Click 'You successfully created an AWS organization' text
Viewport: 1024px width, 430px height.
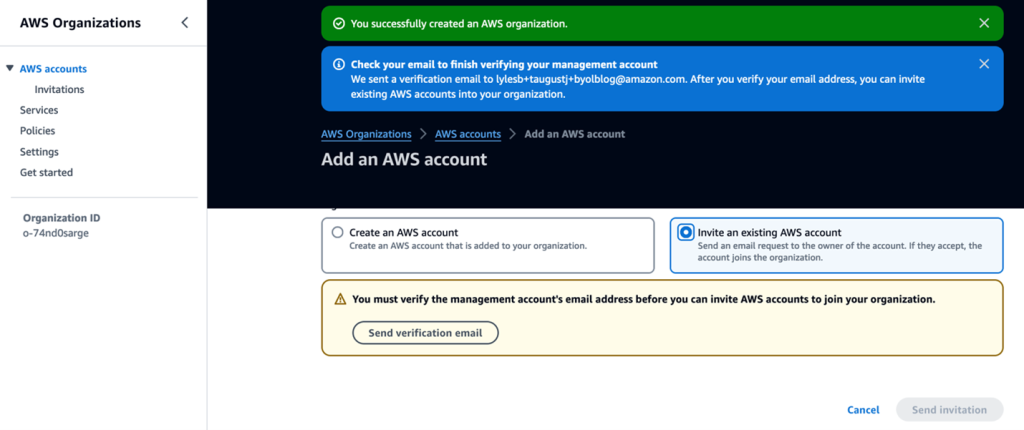click(x=459, y=24)
